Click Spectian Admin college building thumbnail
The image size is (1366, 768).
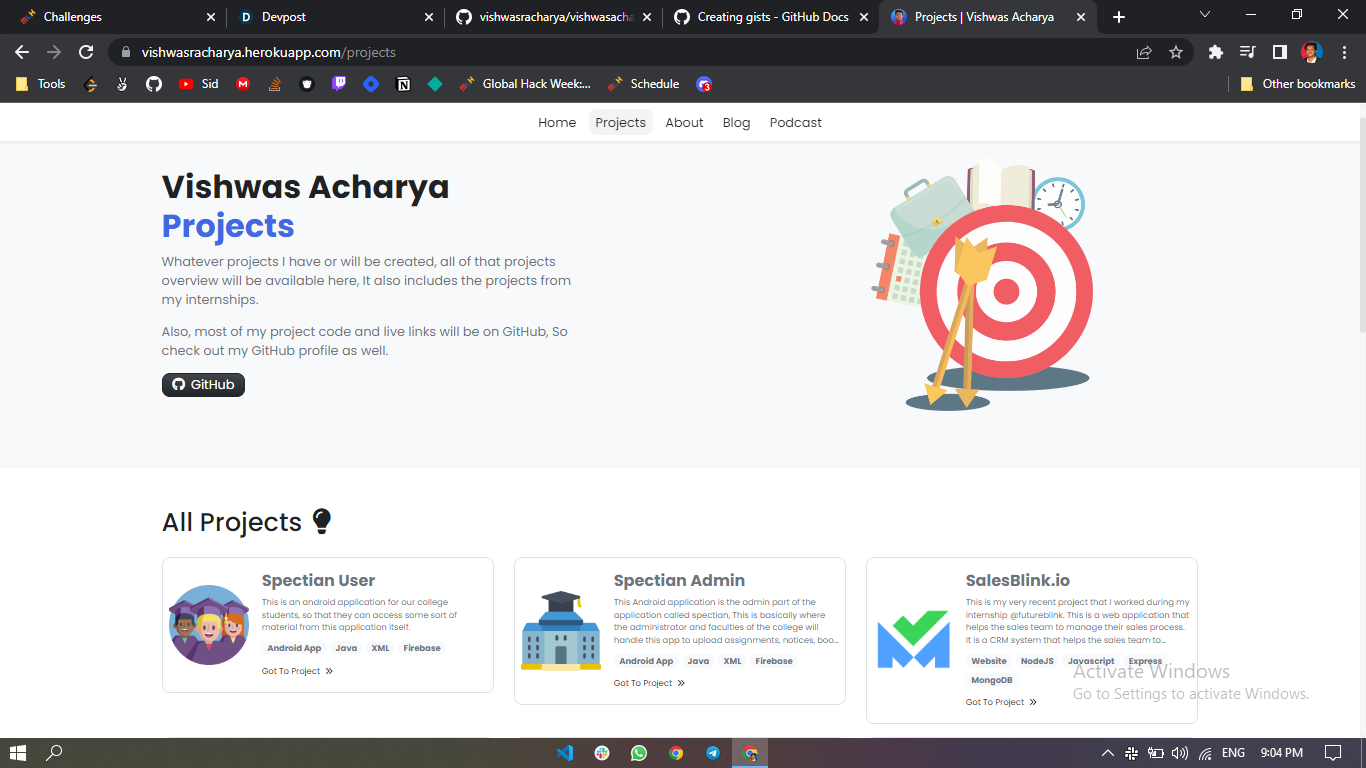561,631
